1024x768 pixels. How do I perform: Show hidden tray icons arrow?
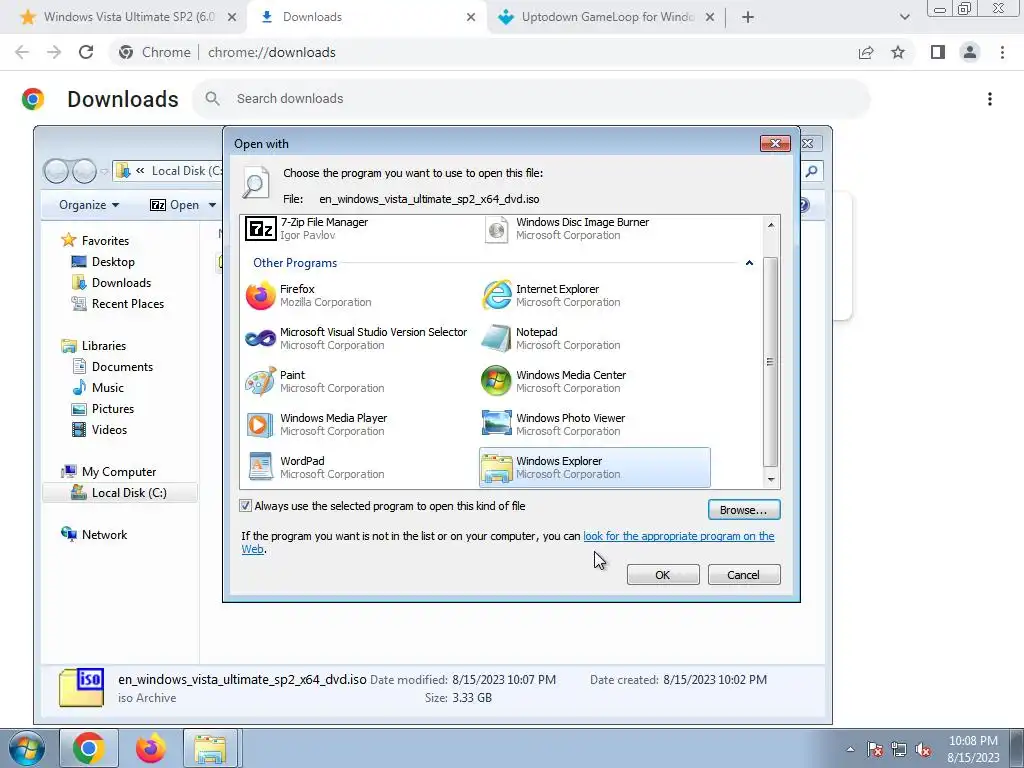pos(850,749)
